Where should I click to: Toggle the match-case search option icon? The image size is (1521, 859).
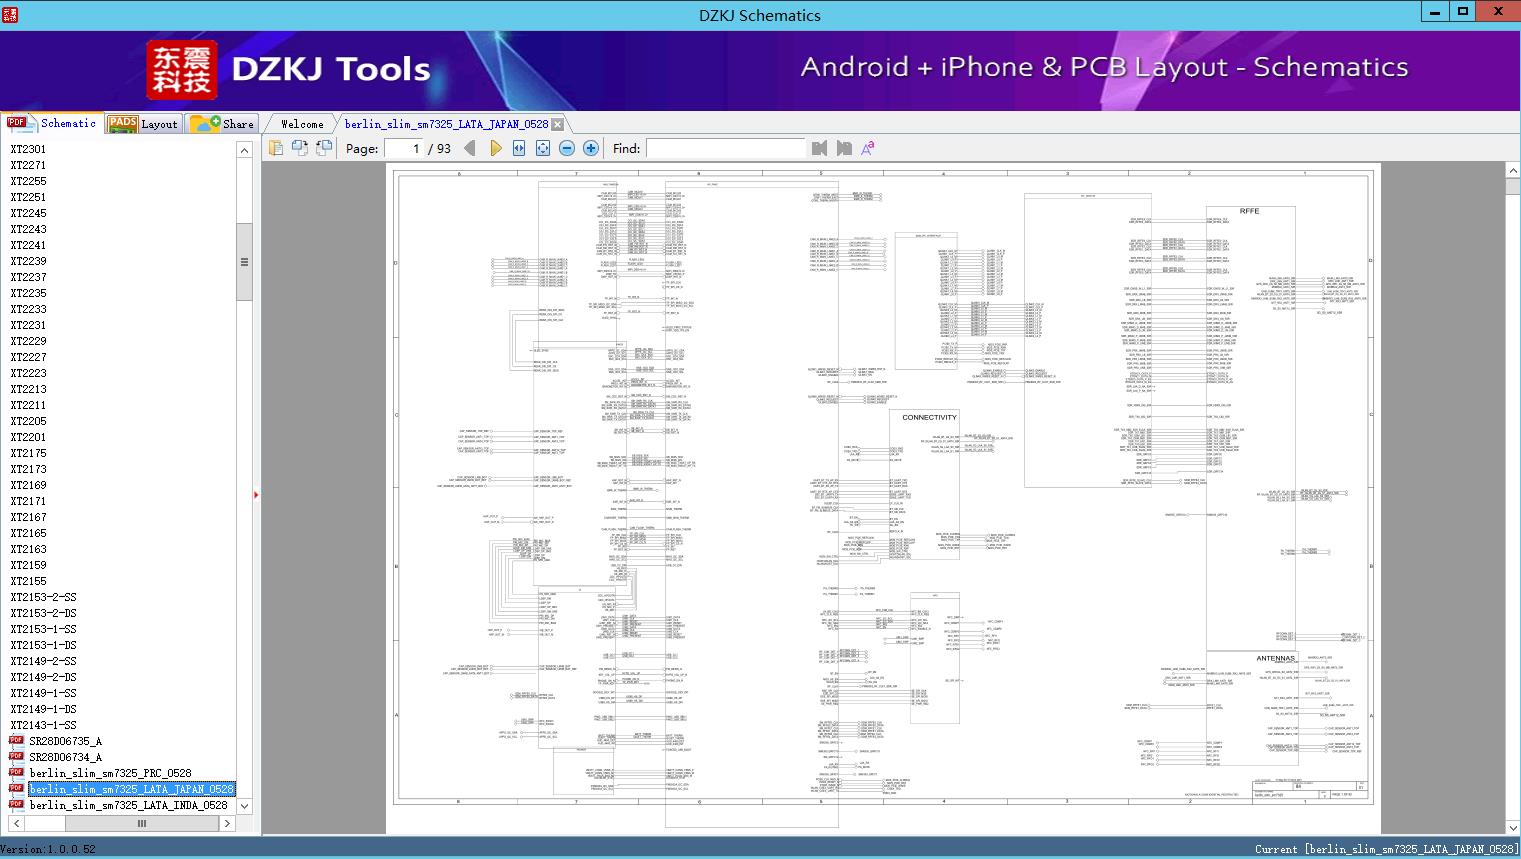click(x=868, y=148)
